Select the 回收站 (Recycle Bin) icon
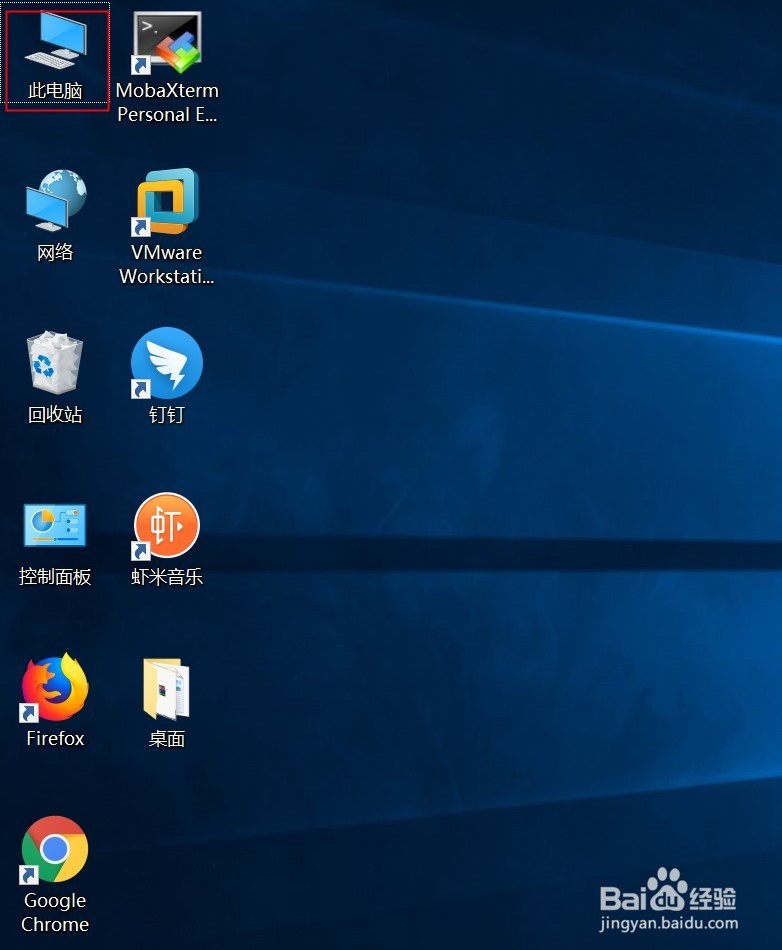 [55, 362]
